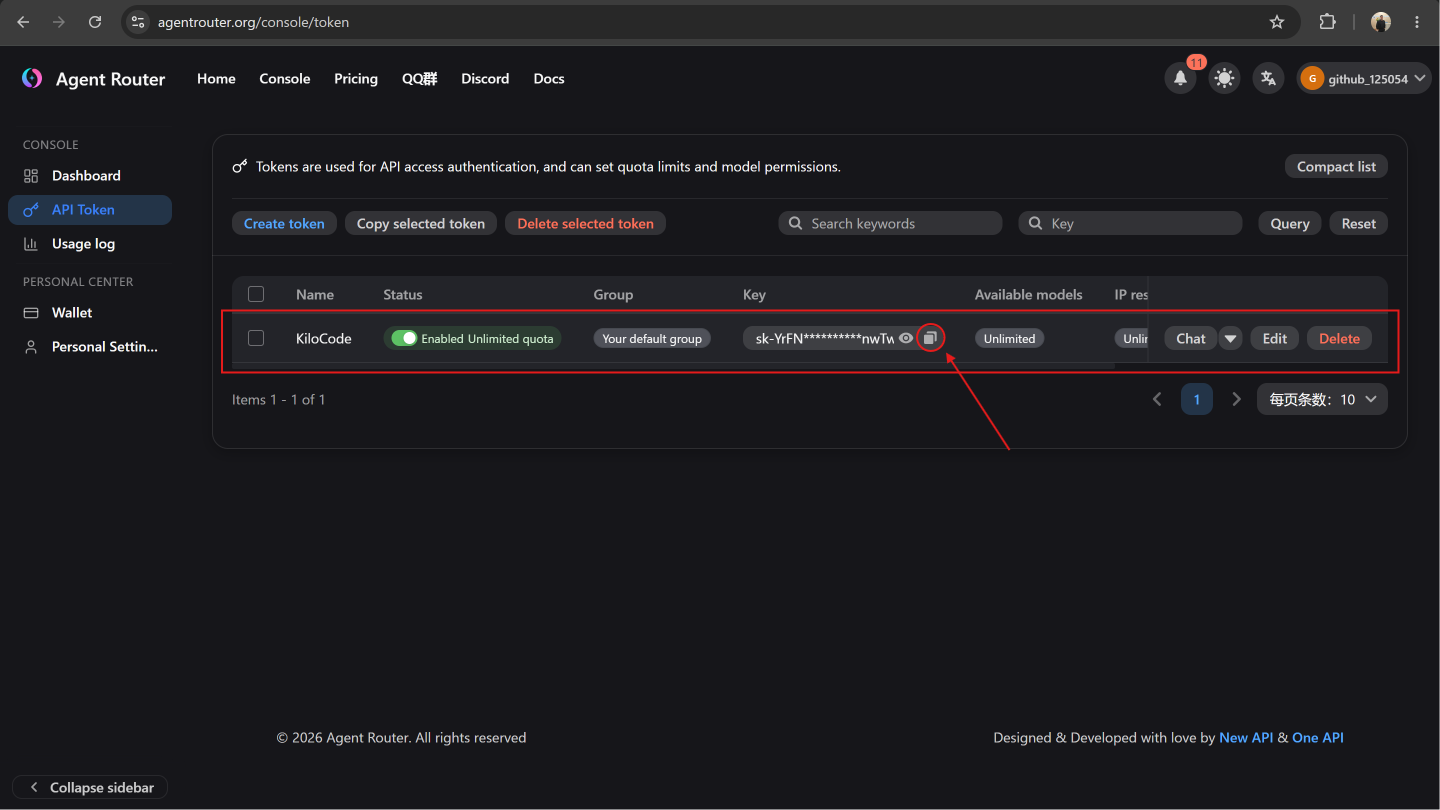Click the KiloCode token name

pyautogui.click(x=324, y=339)
